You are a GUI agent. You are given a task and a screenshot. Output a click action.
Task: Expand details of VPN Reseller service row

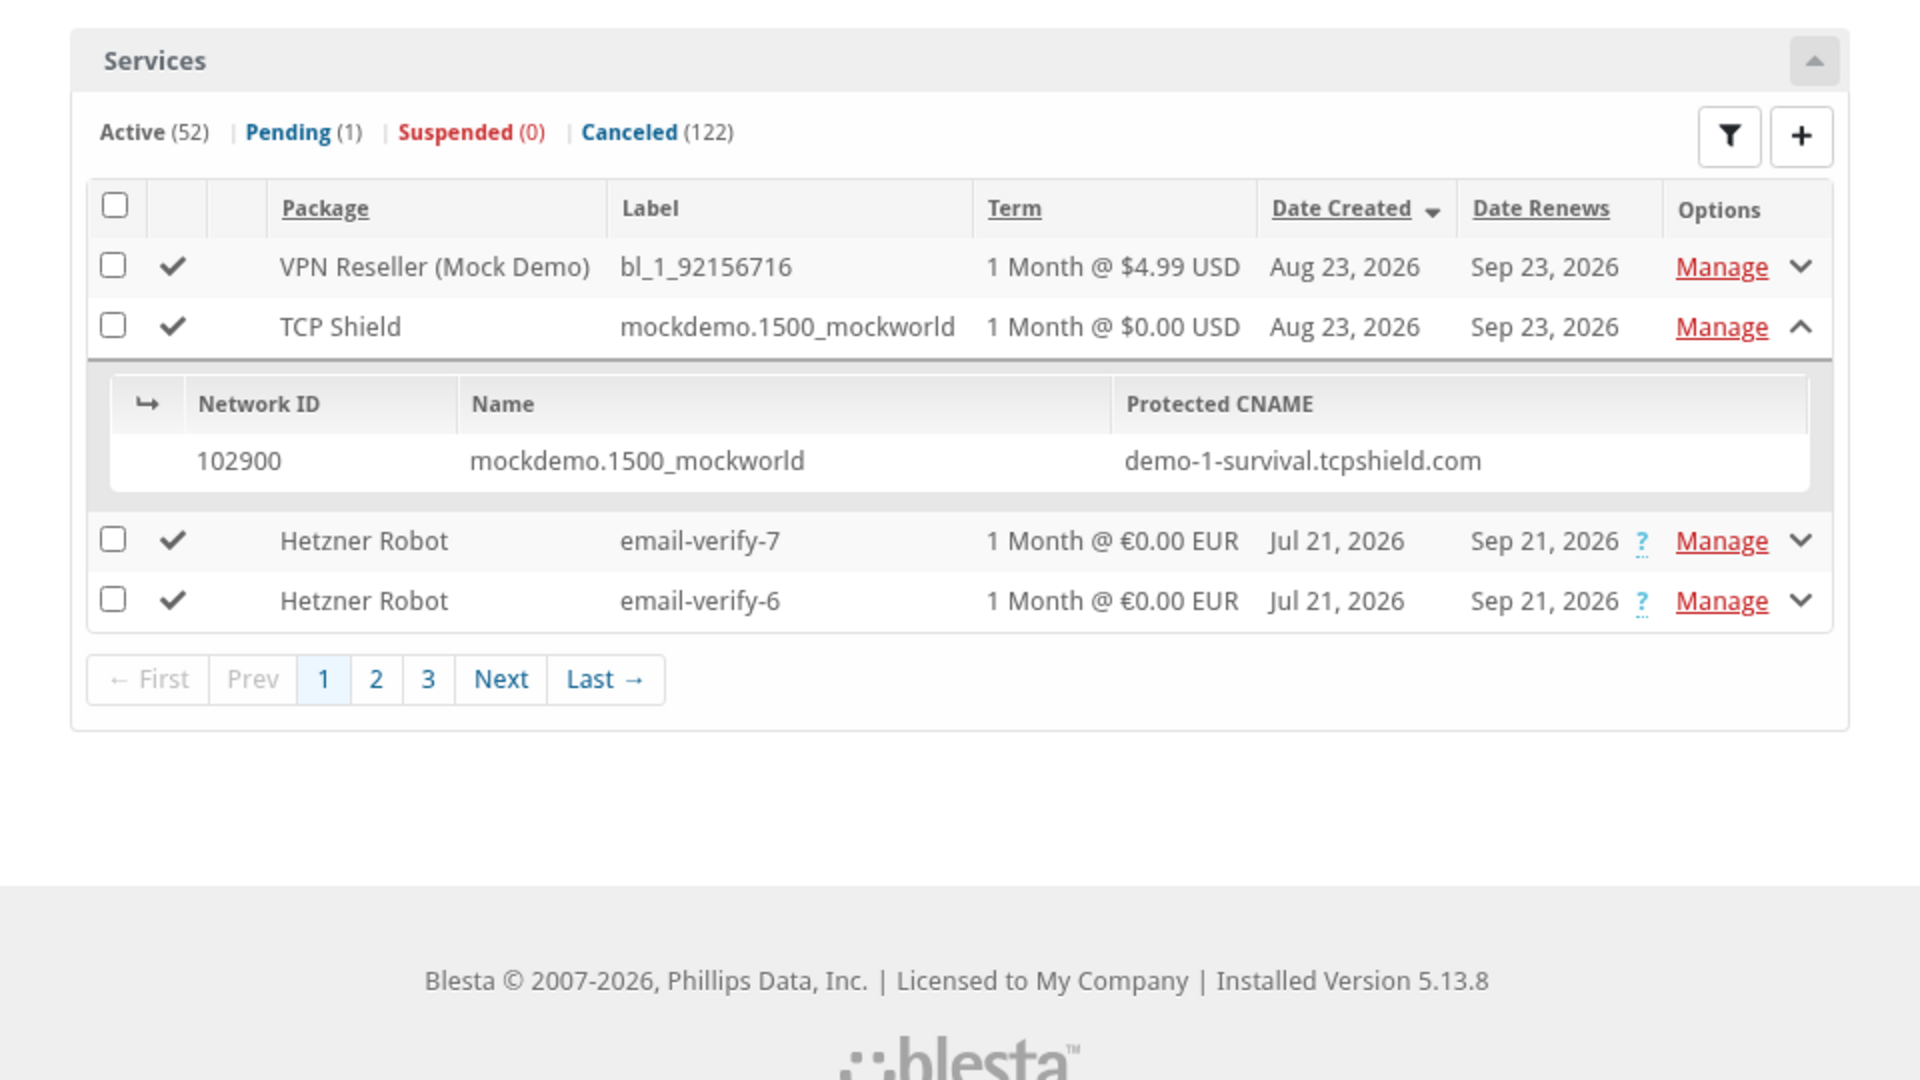pos(1800,266)
